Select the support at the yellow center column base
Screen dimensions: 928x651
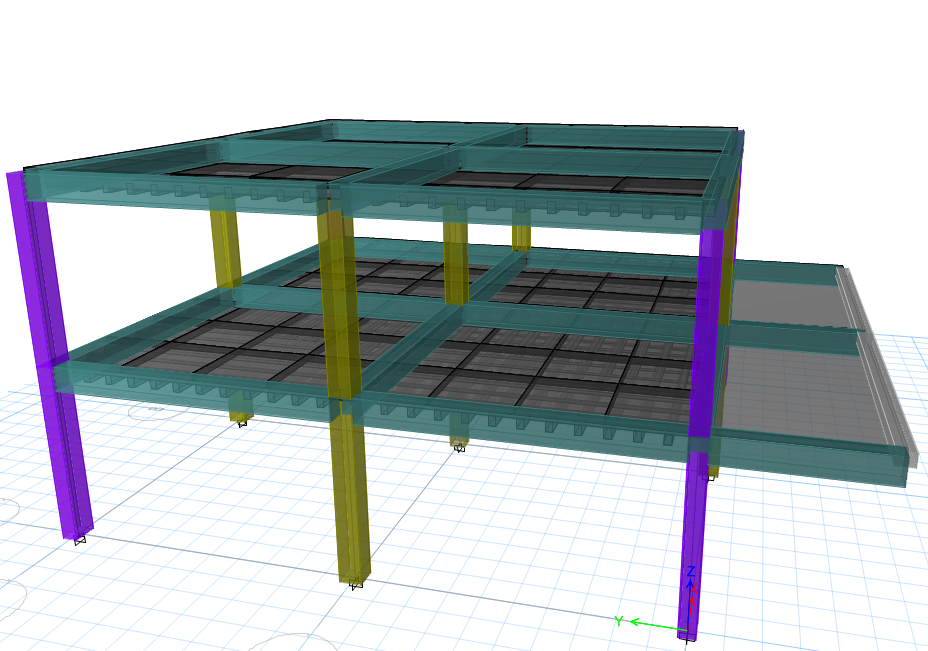(356, 585)
